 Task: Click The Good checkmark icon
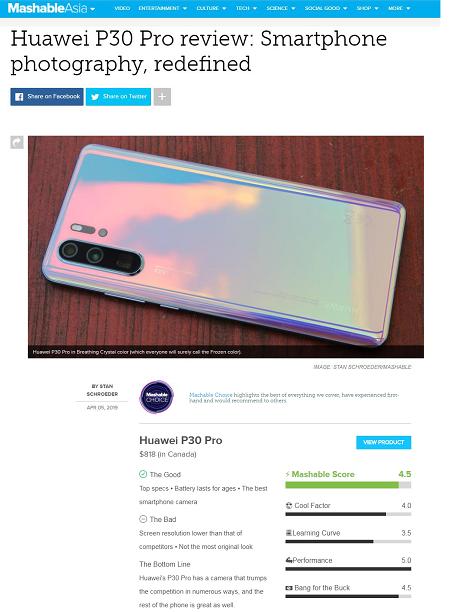(143, 474)
